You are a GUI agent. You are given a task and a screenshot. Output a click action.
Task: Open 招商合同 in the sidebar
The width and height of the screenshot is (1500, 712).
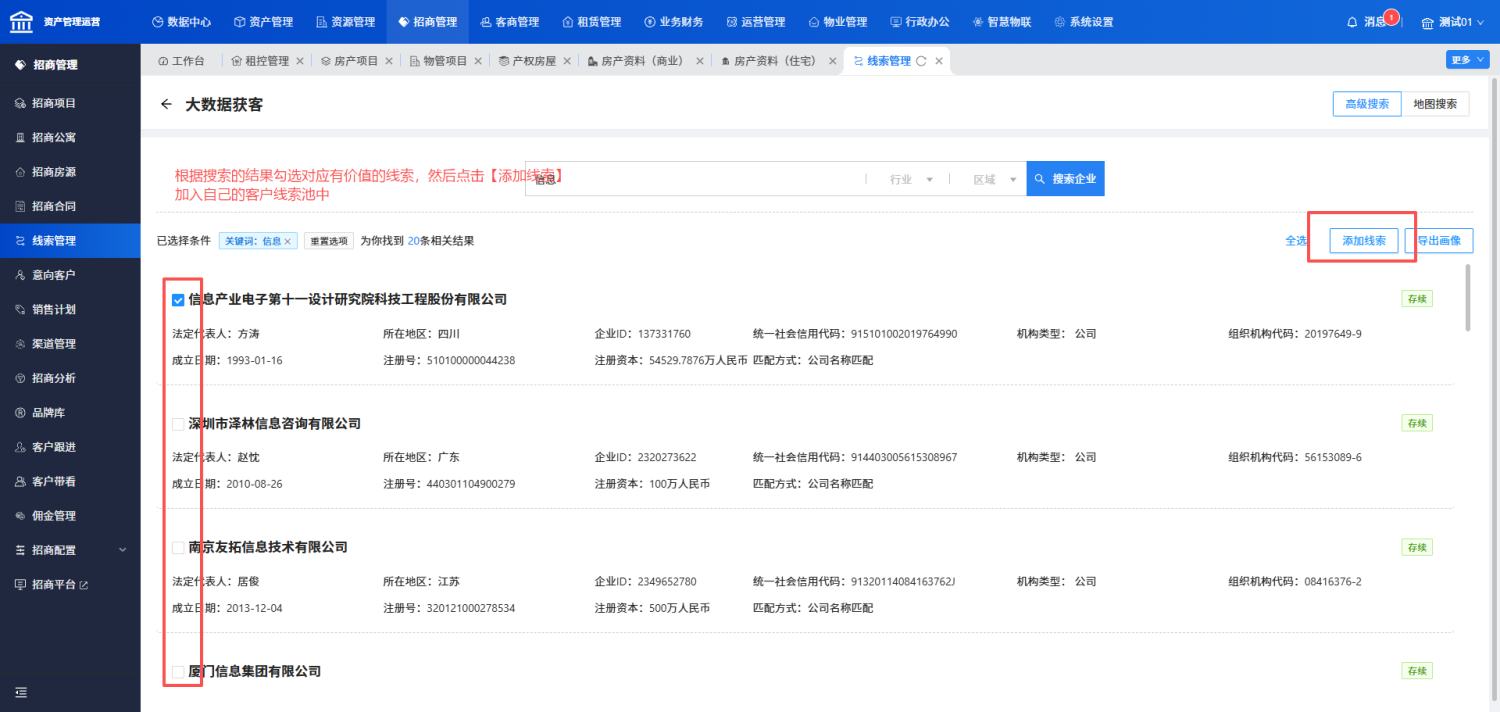click(x=70, y=206)
